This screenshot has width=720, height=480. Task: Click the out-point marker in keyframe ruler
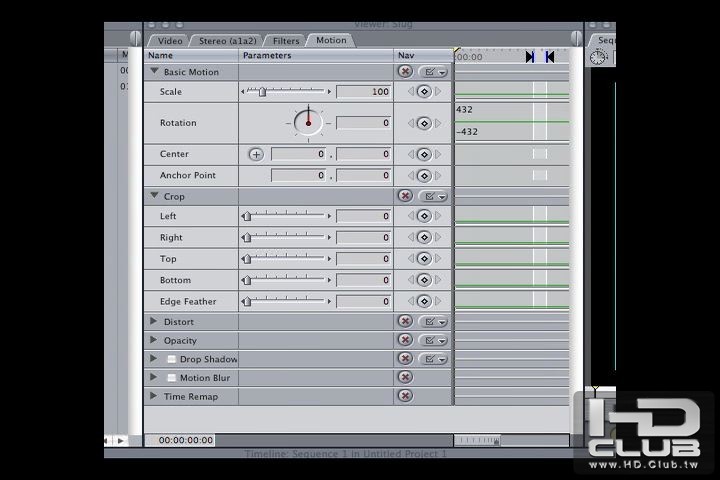tap(550, 57)
